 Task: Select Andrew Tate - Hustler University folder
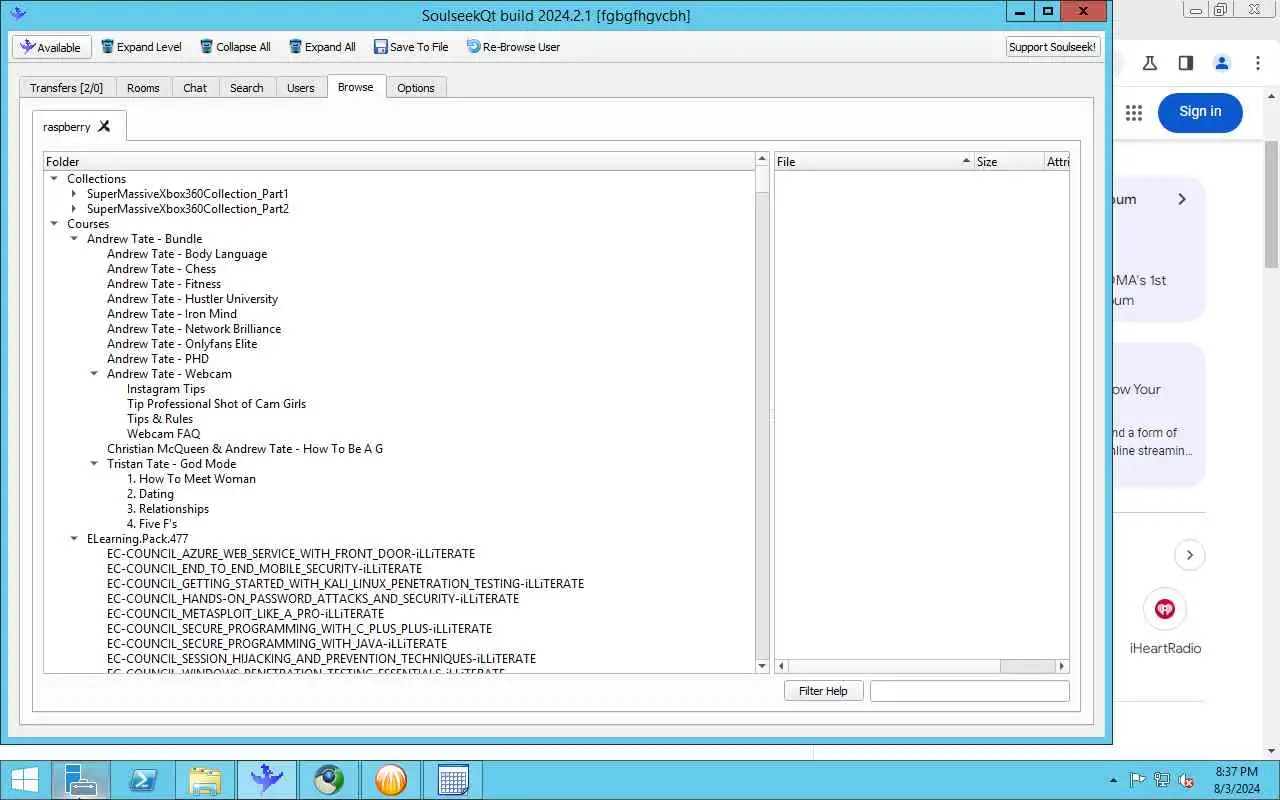pos(192,299)
